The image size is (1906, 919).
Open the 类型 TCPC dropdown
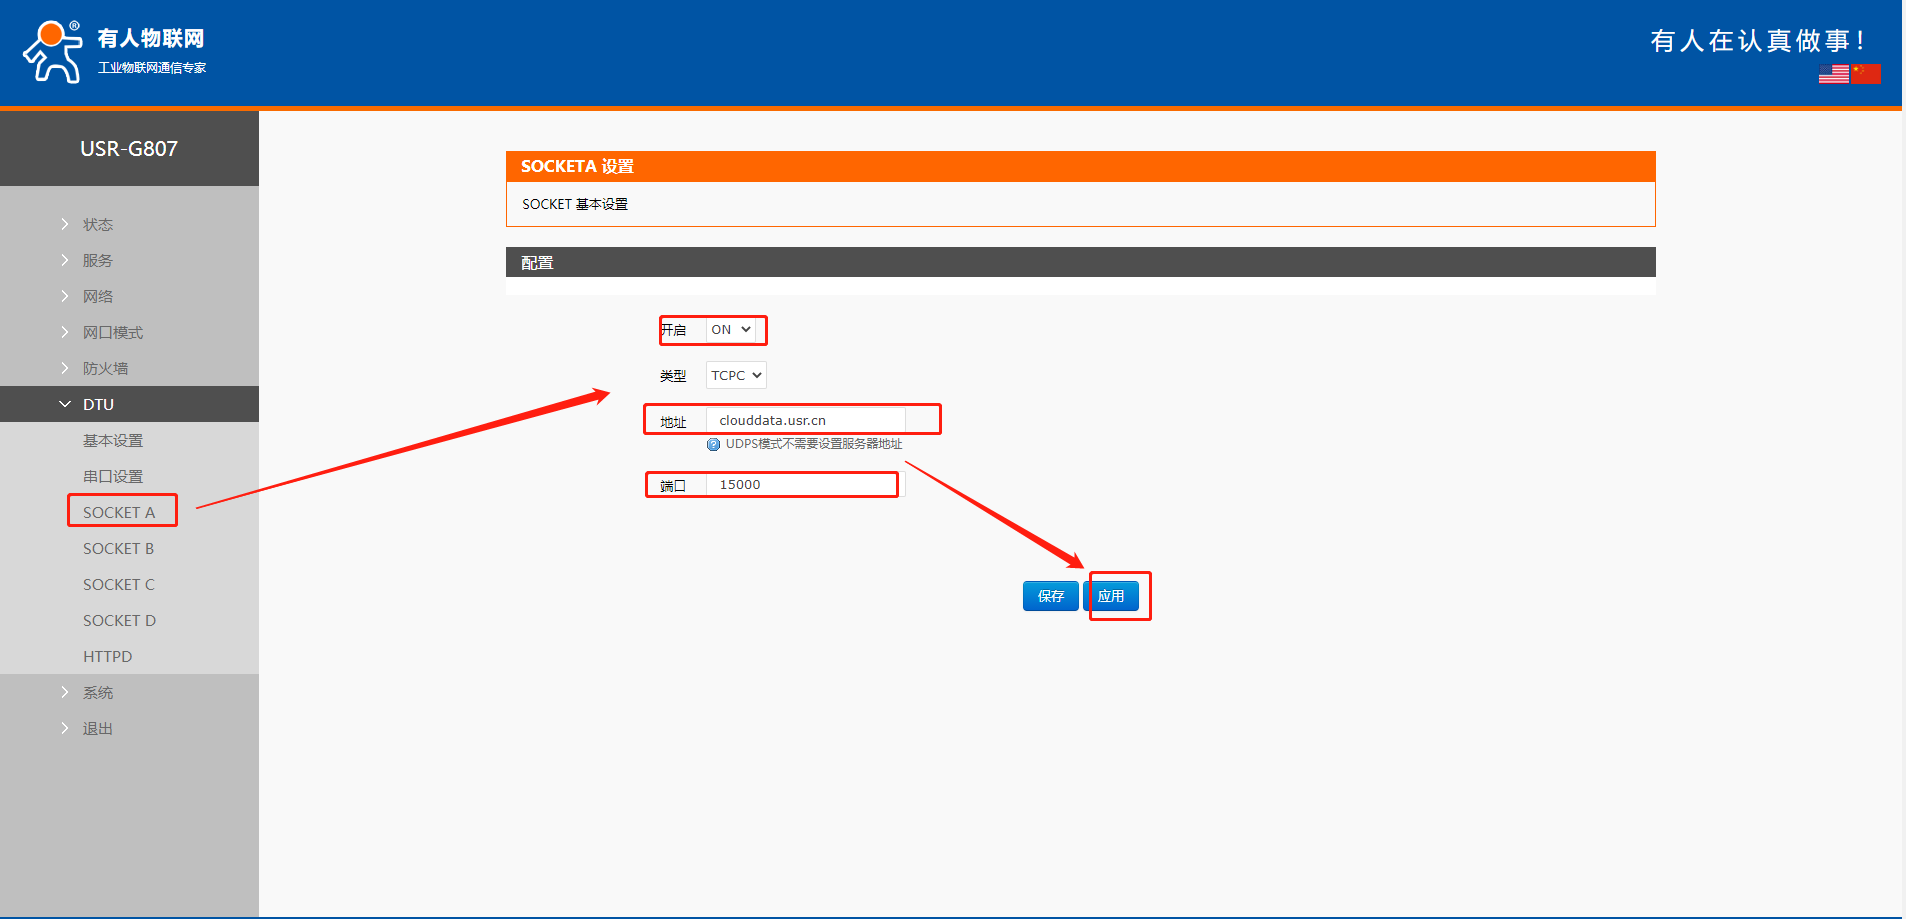tap(736, 376)
